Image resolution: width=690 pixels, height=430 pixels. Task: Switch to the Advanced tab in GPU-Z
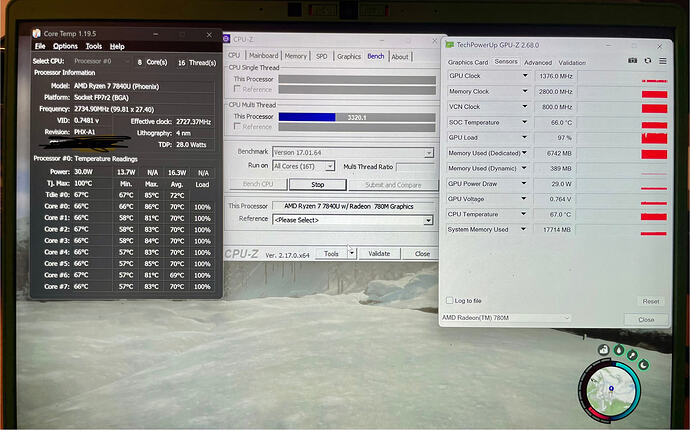coord(538,62)
